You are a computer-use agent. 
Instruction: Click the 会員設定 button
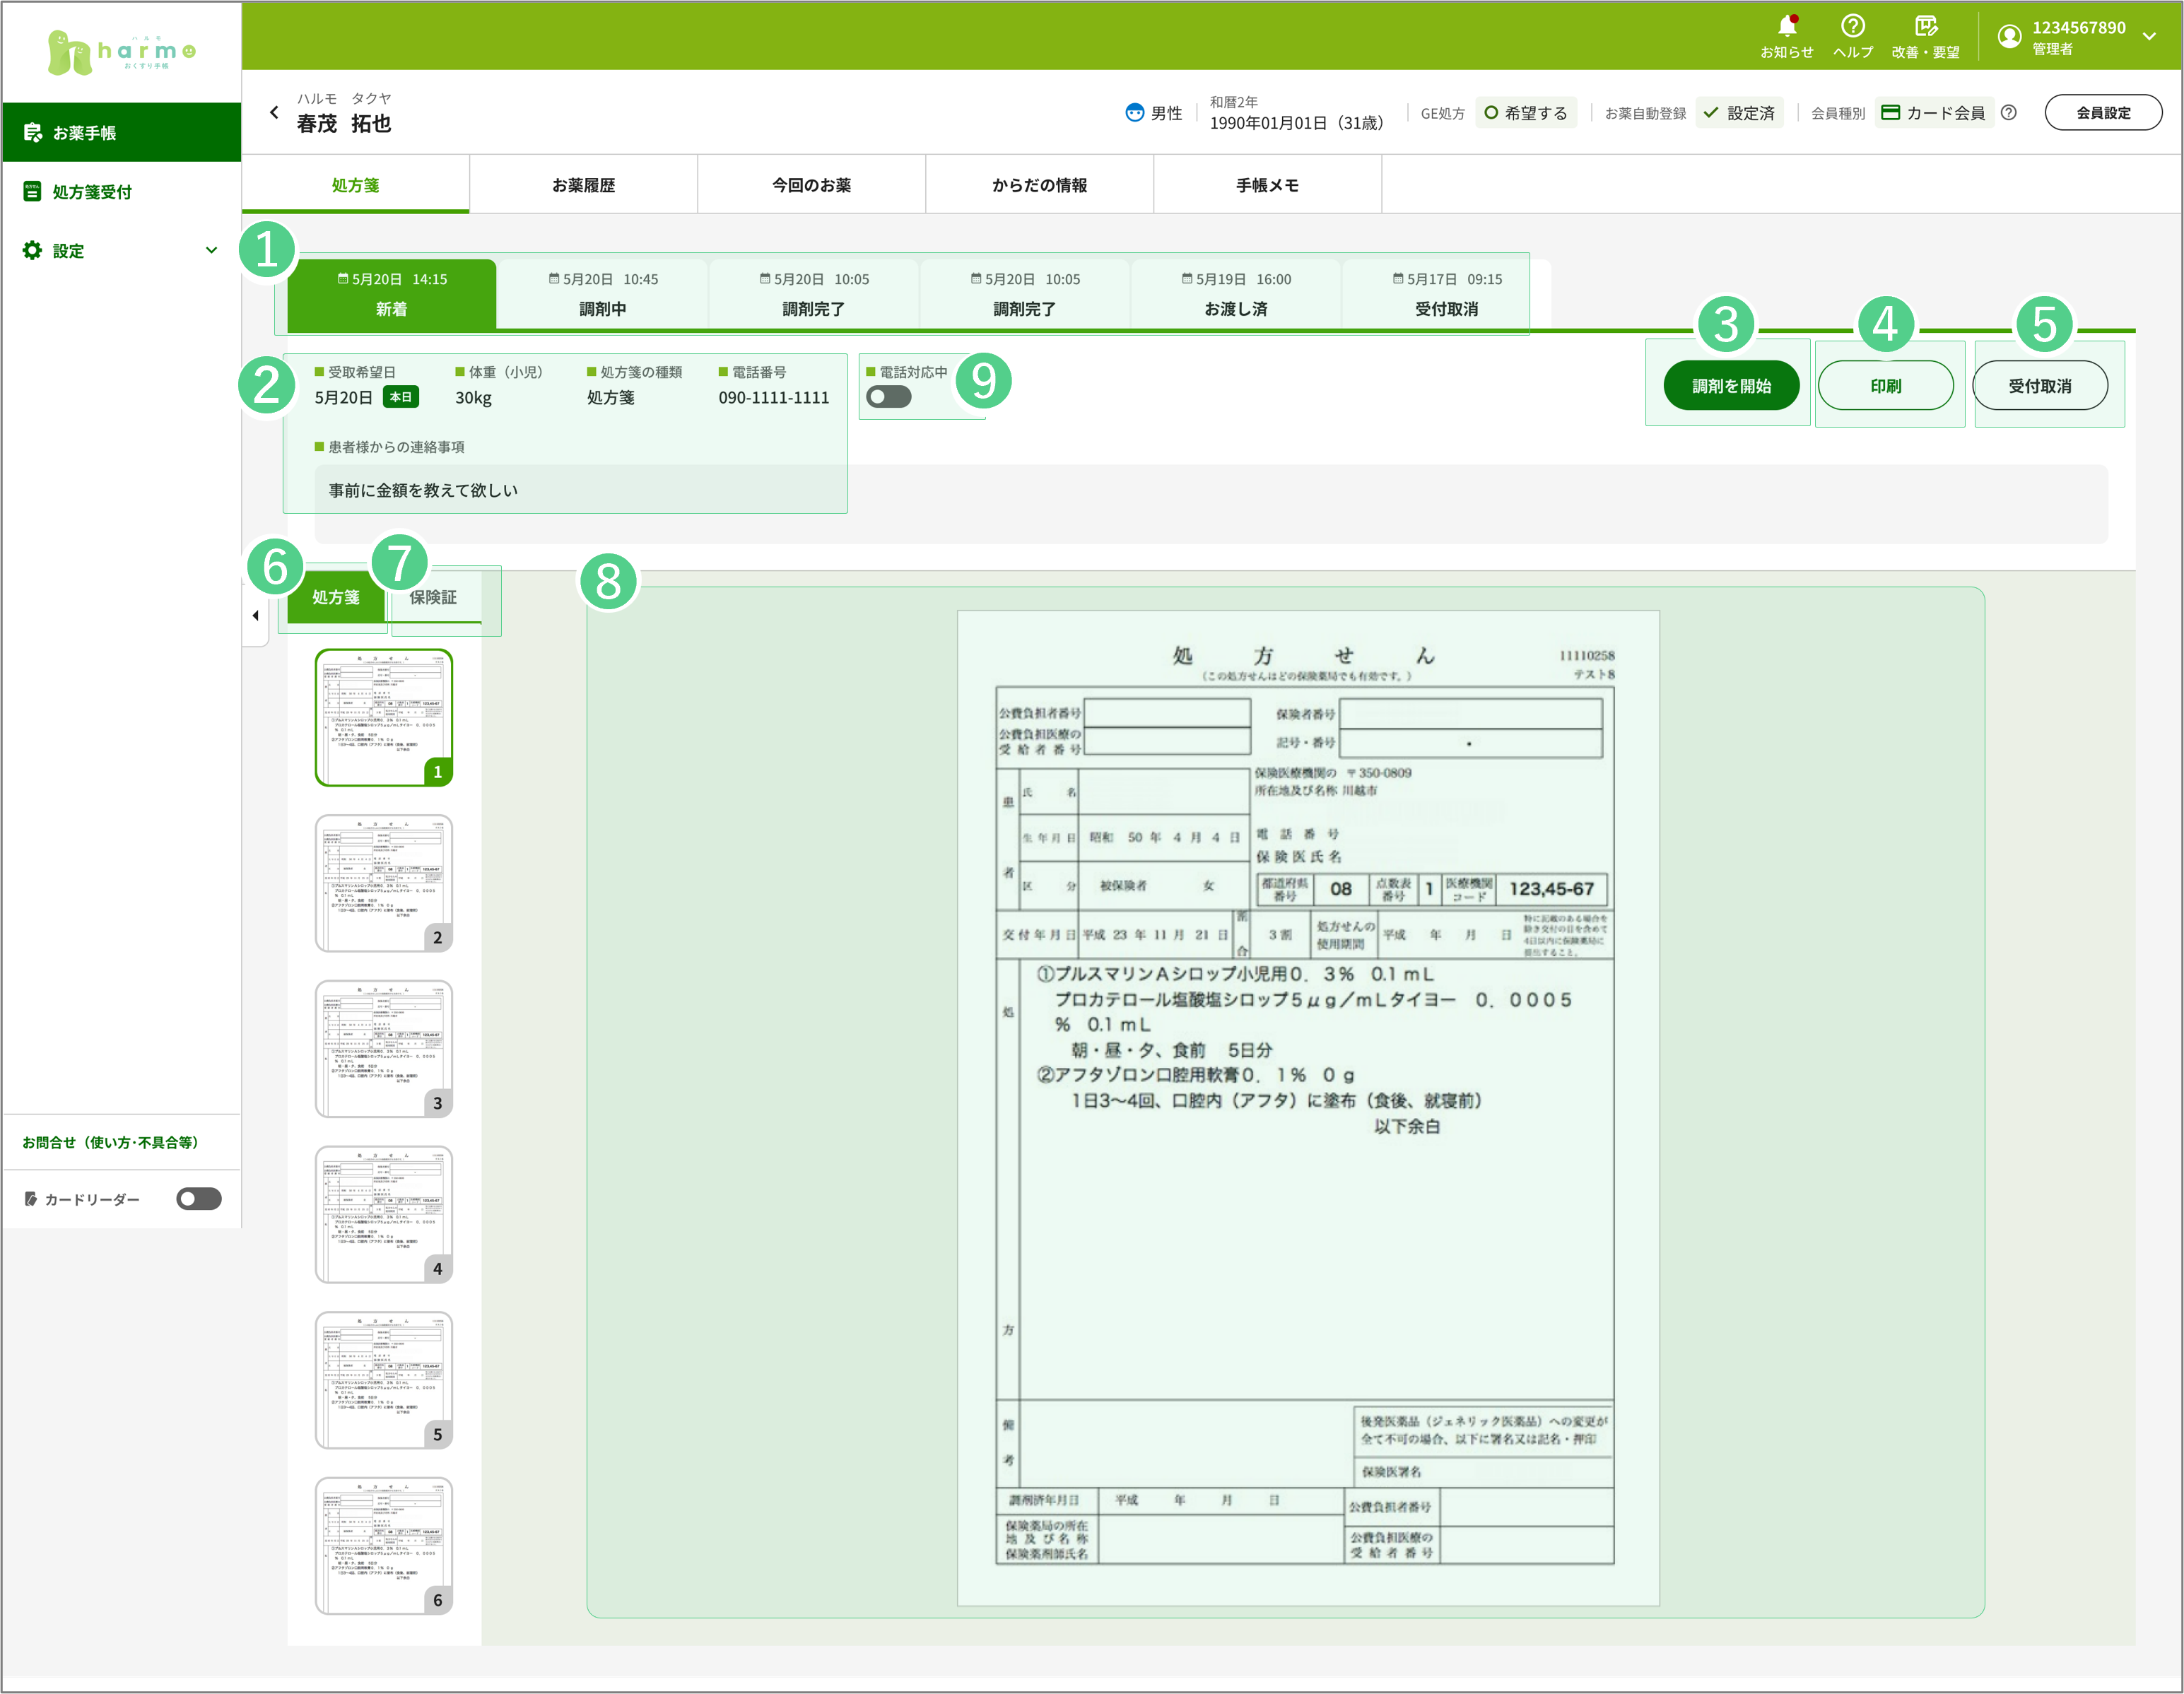click(2102, 113)
